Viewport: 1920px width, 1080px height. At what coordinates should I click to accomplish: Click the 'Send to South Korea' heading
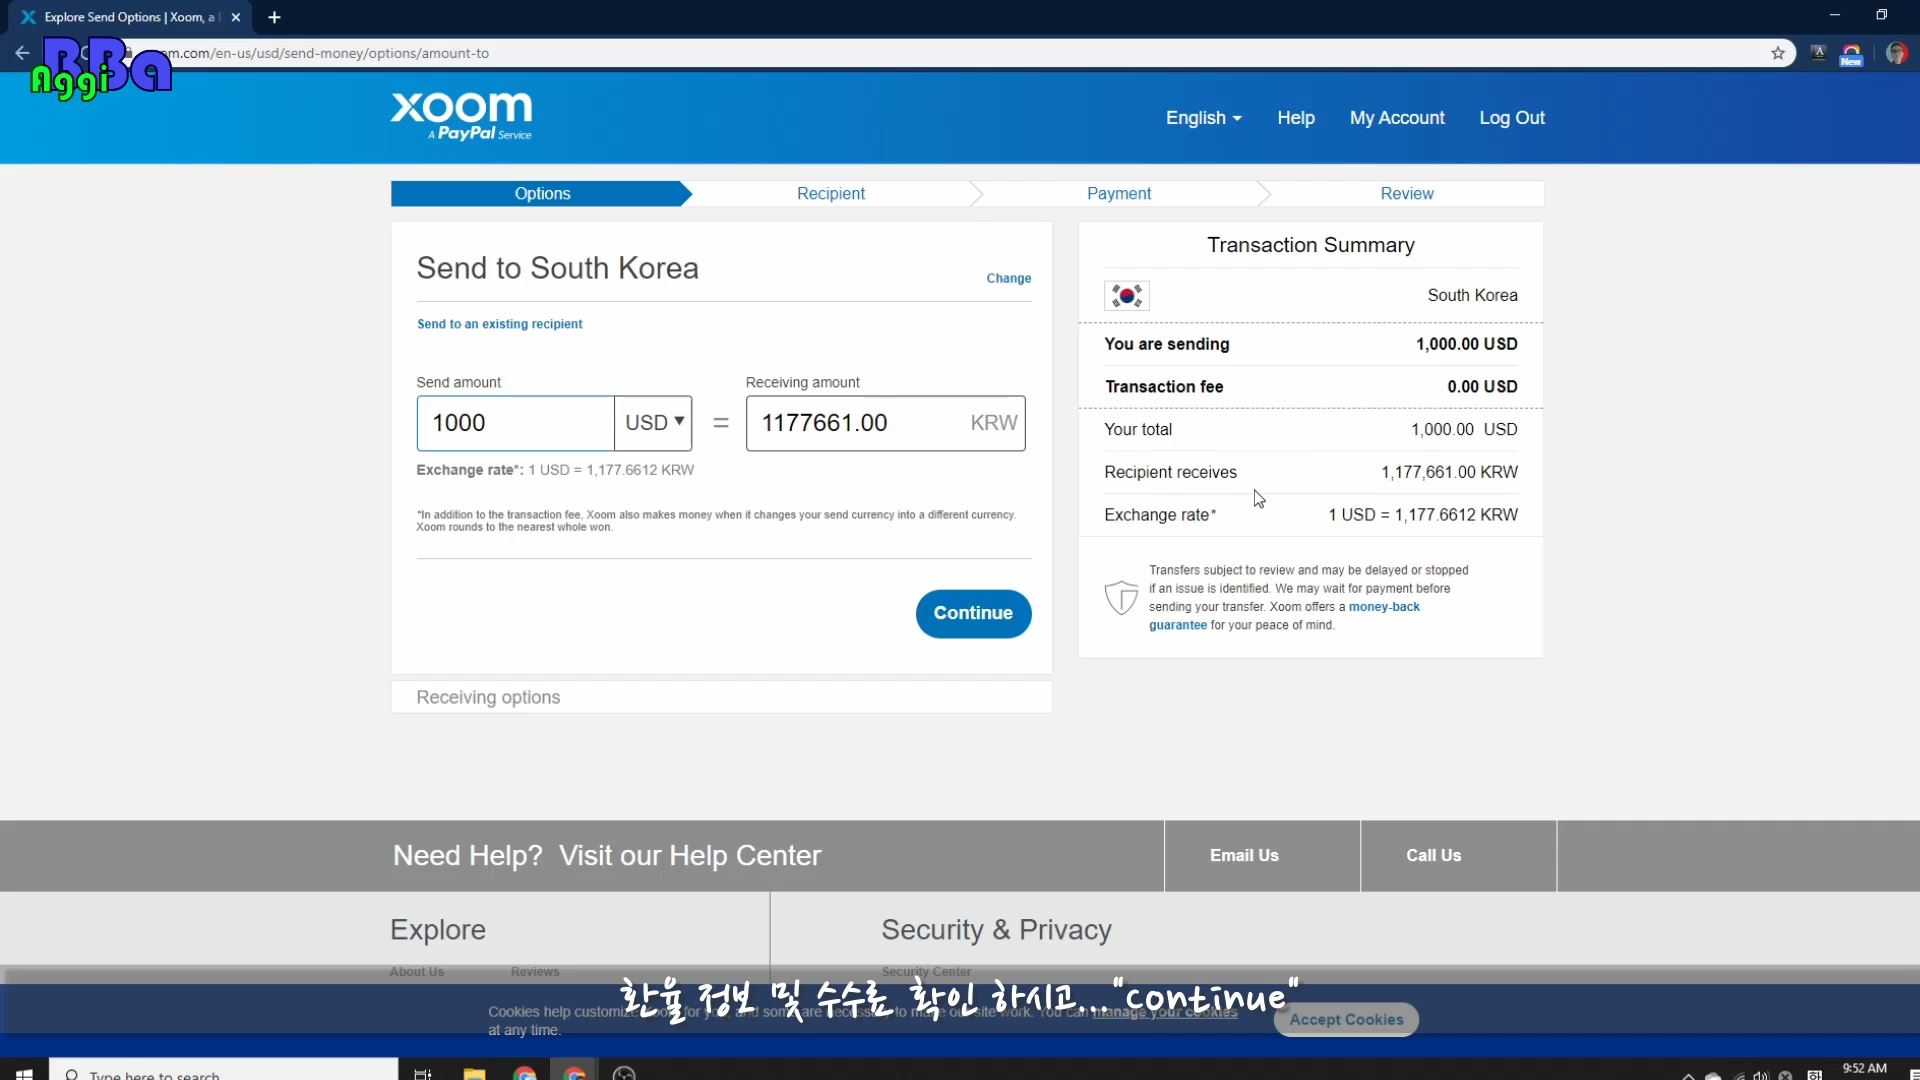(x=557, y=268)
